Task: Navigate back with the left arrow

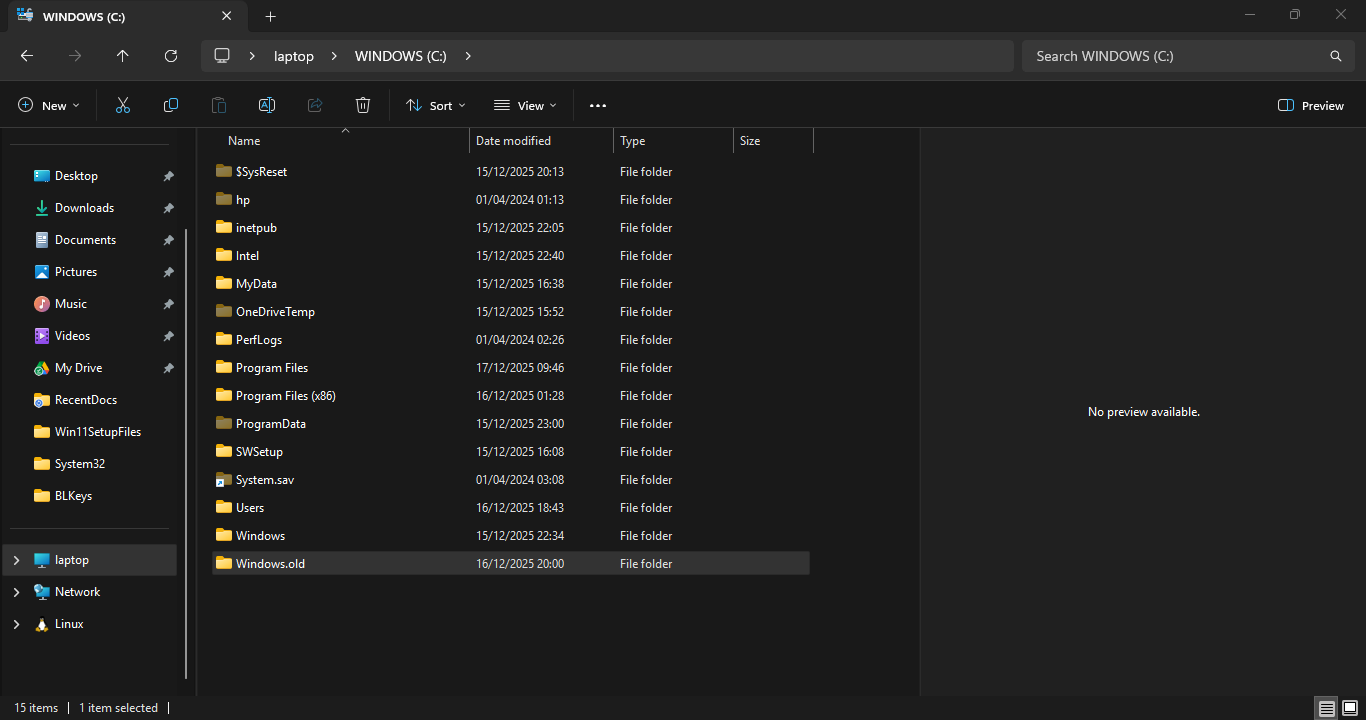Action: 27,56
